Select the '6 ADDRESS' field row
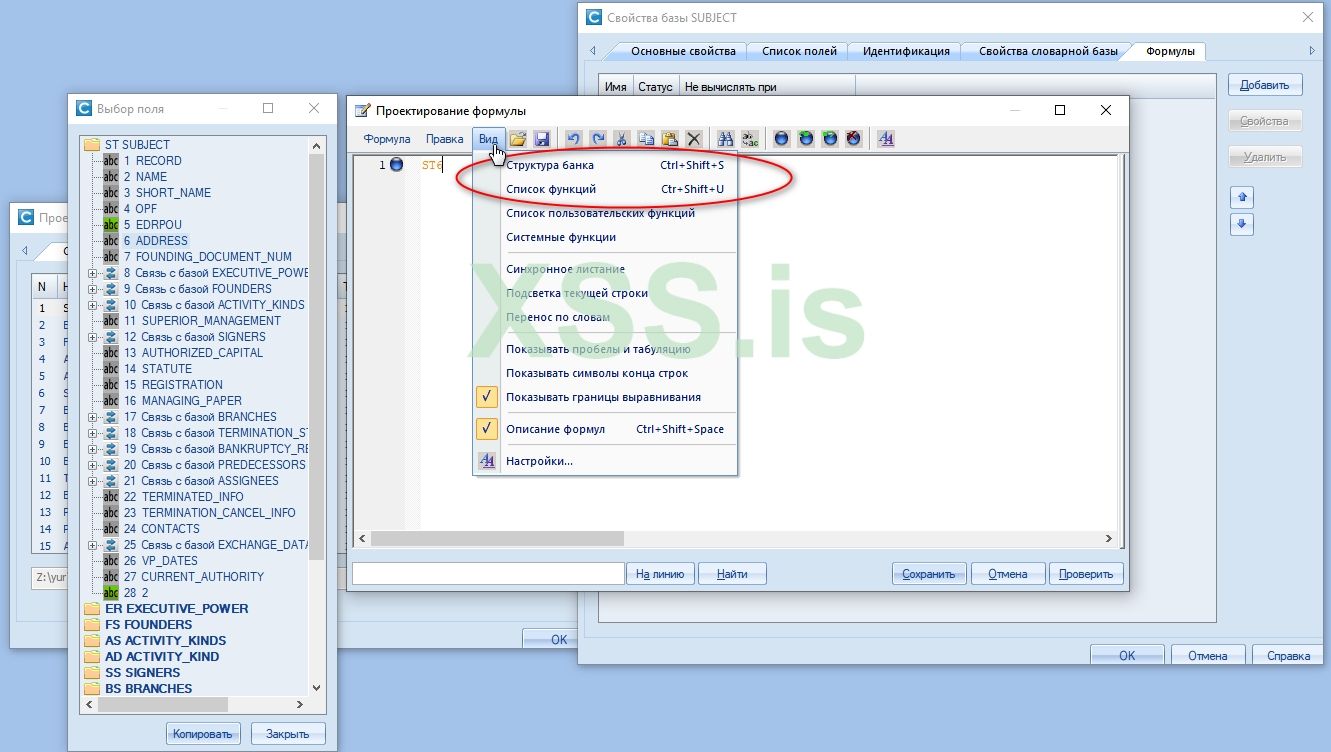 (156, 241)
